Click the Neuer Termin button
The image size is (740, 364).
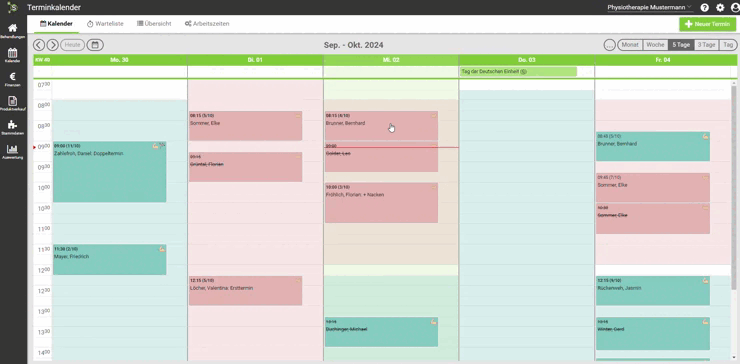[x=707, y=24]
